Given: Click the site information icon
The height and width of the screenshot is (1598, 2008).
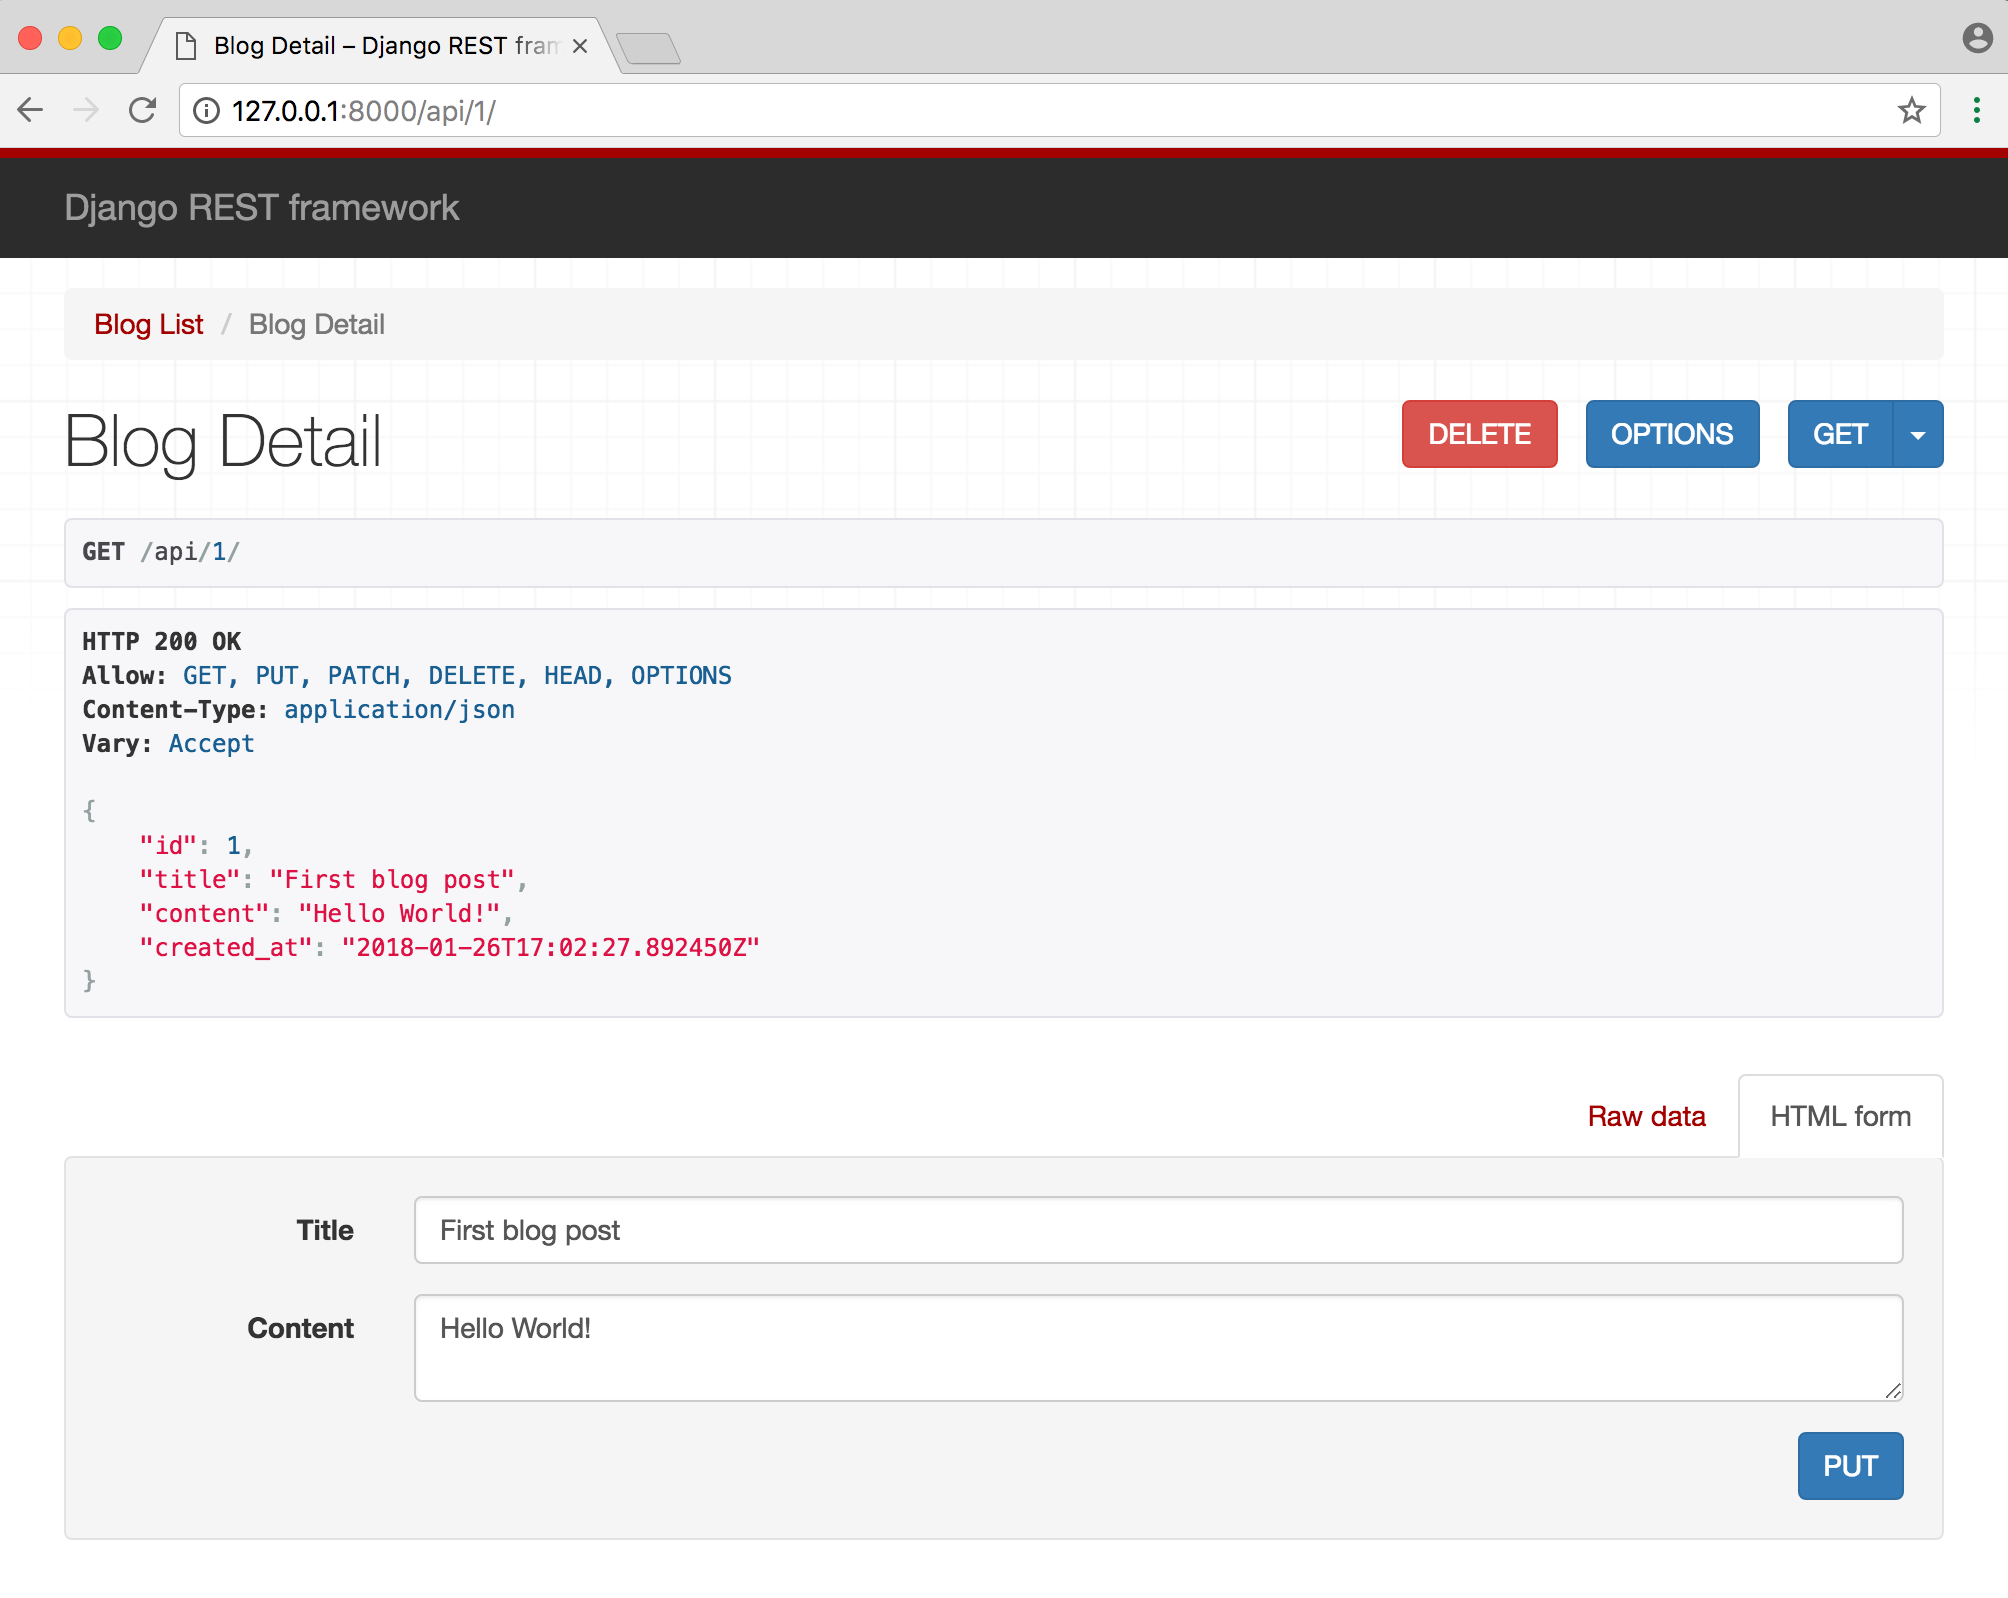Looking at the screenshot, I should click(207, 110).
